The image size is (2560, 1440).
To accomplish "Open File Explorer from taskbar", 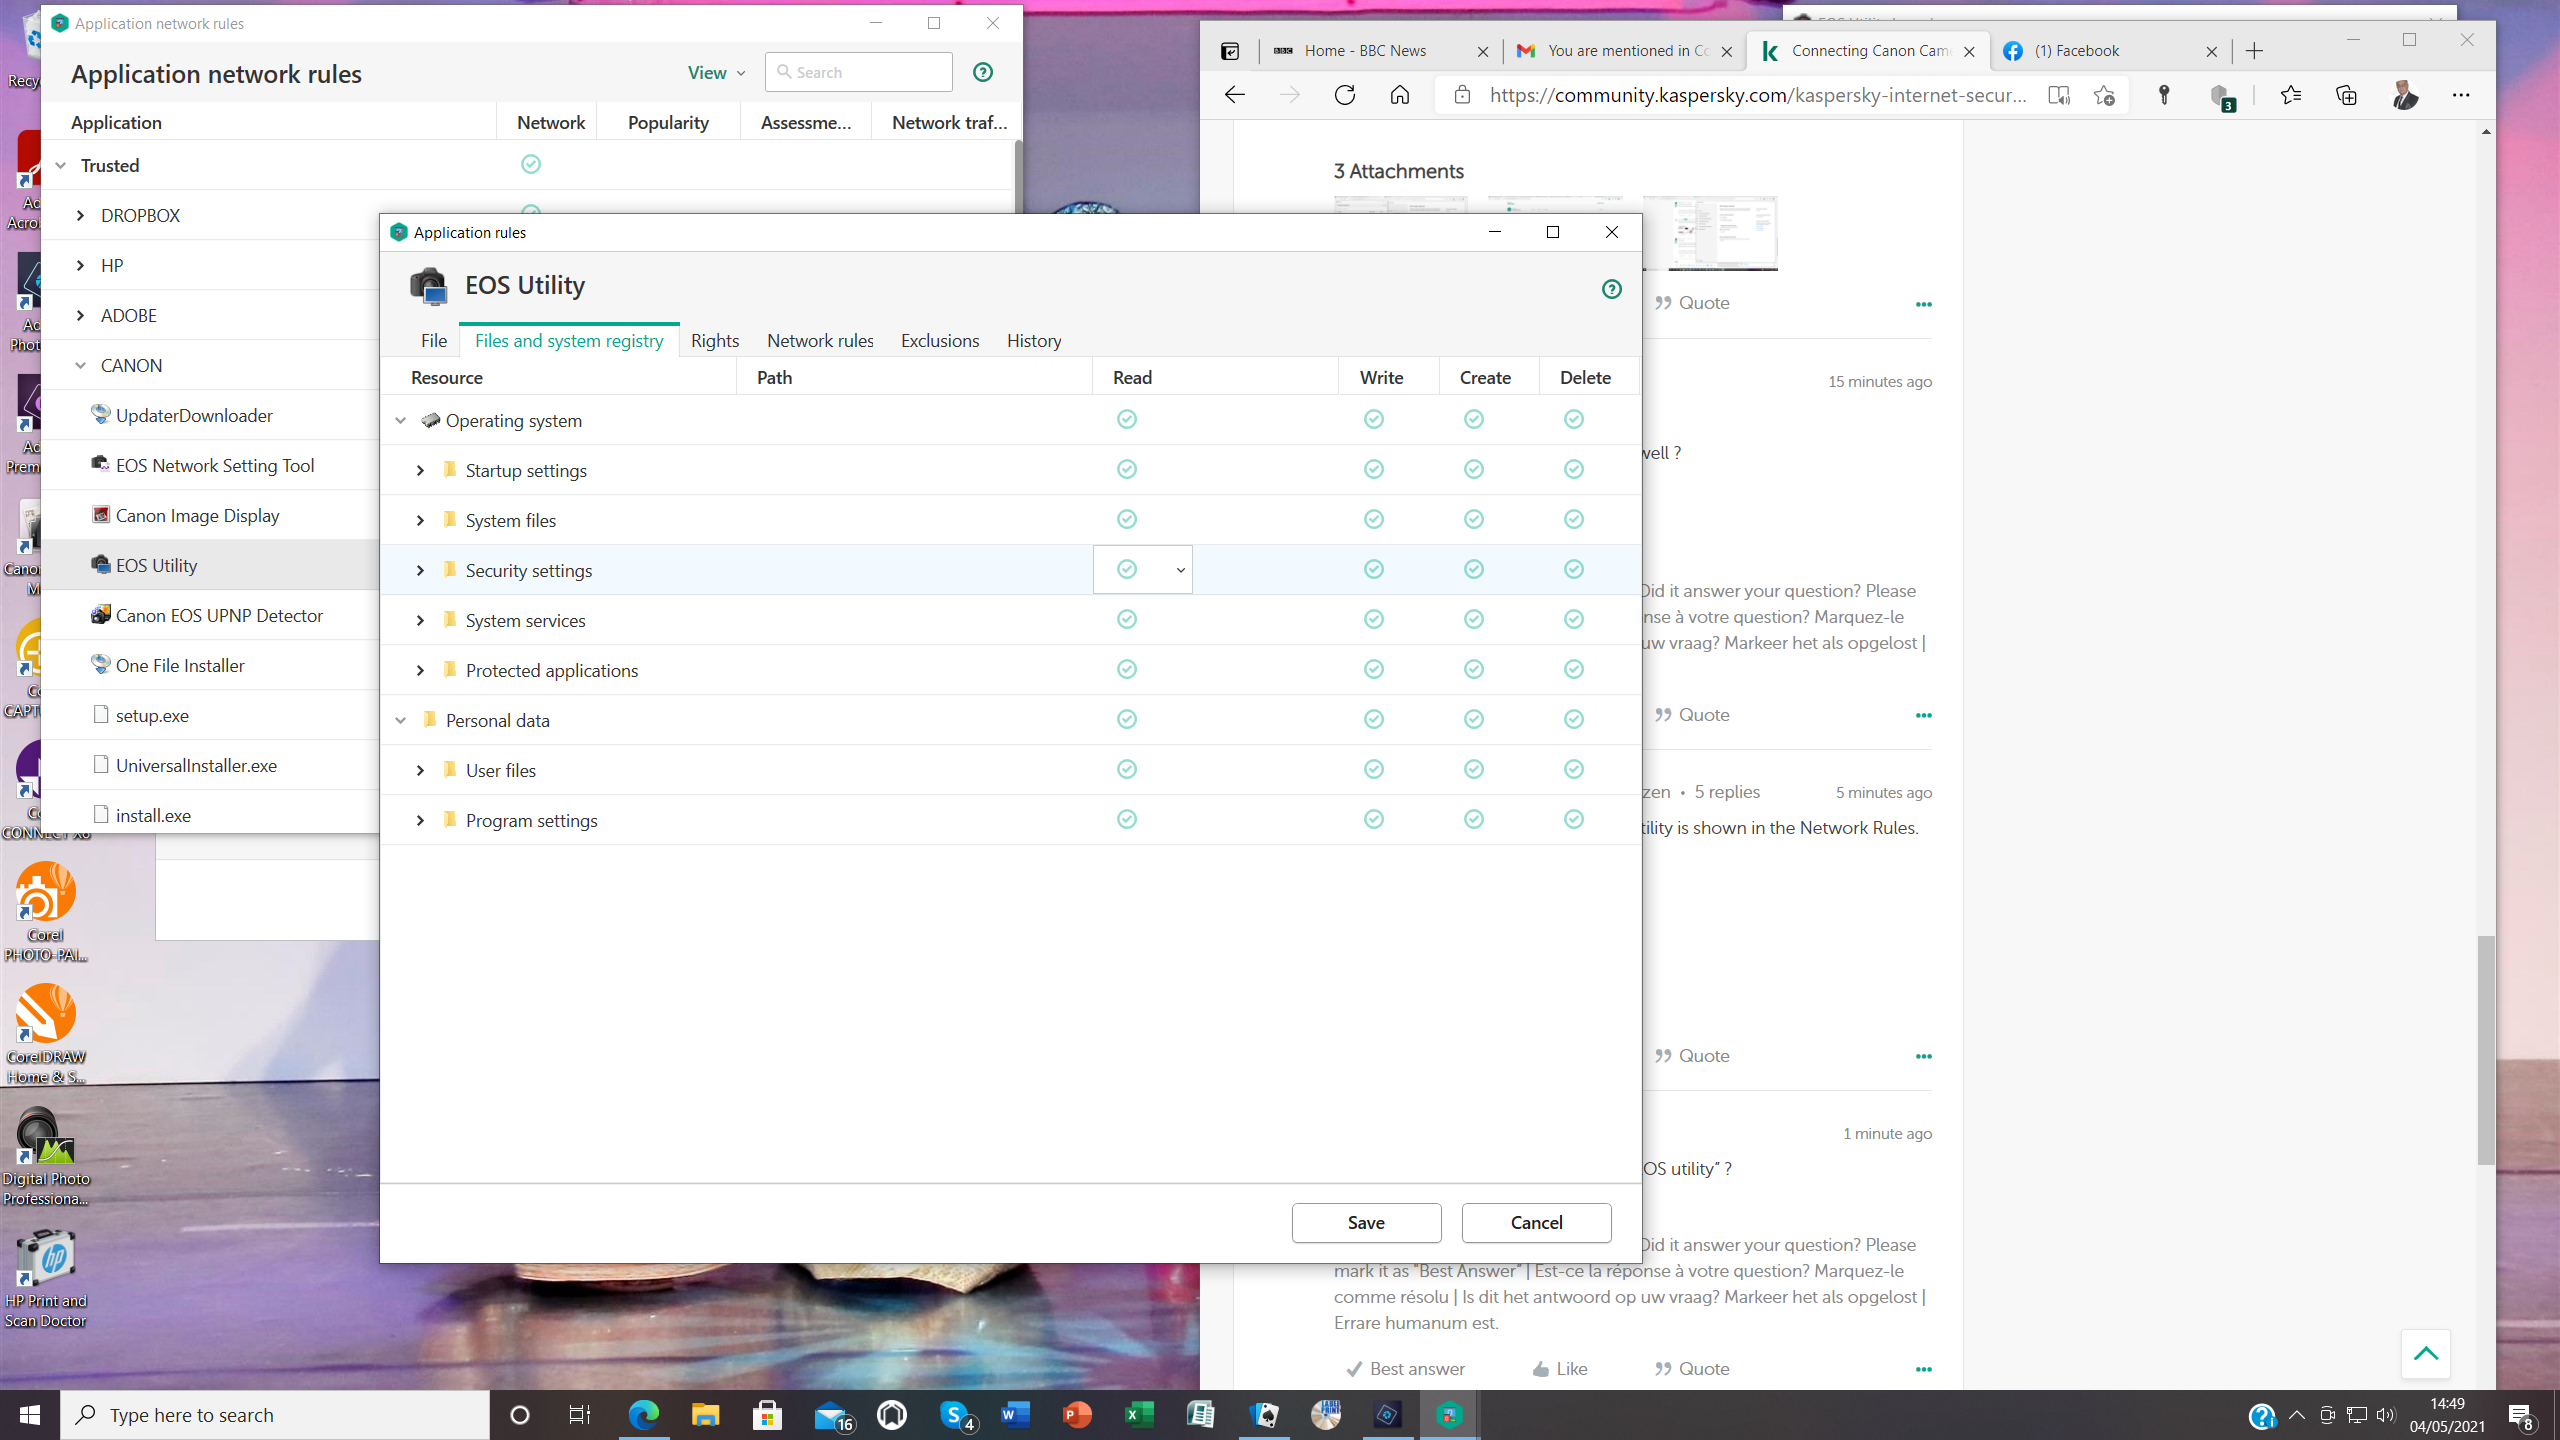I will (x=705, y=1415).
